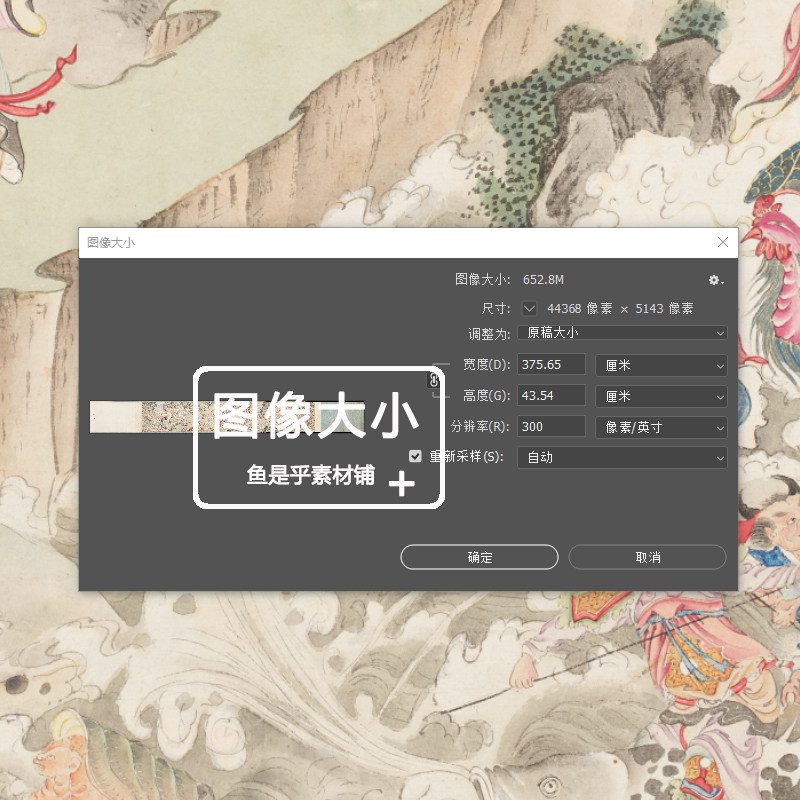Cancel the dialog with 取消
Viewport: 800px width, 800px height.
point(646,557)
